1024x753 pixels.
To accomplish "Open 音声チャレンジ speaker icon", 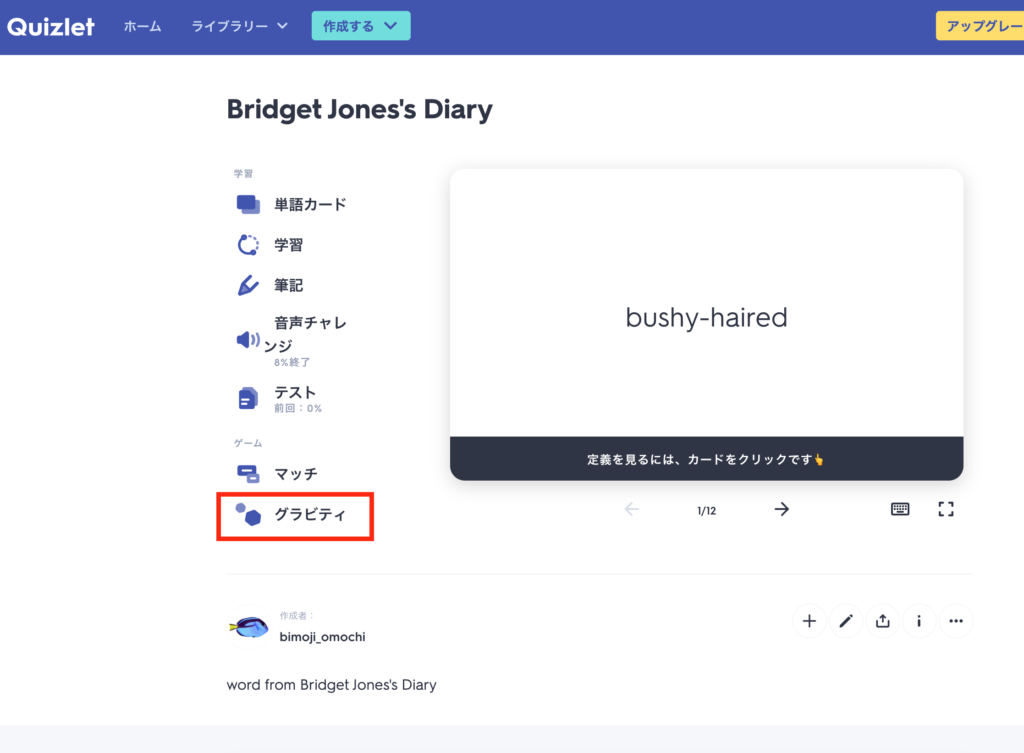I will pyautogui.click(x=248, y=340).
